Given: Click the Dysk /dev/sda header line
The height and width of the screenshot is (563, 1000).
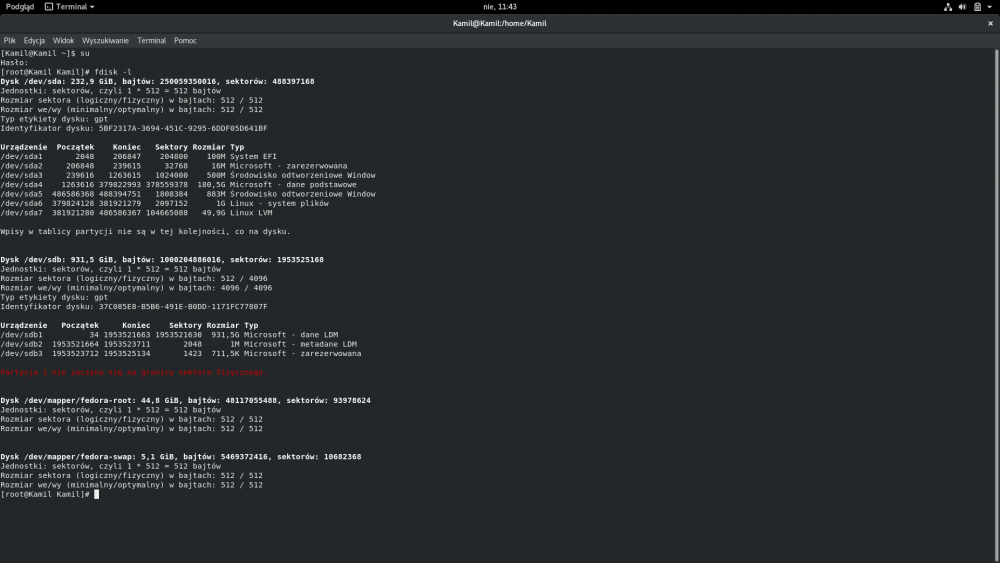Looking at the screenshot, I should coord(158,81).
